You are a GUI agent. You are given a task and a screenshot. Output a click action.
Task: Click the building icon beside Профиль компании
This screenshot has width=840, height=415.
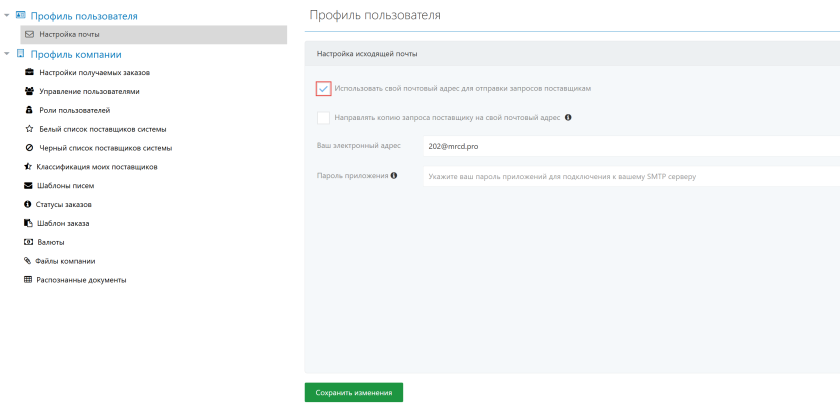(21, 54)
